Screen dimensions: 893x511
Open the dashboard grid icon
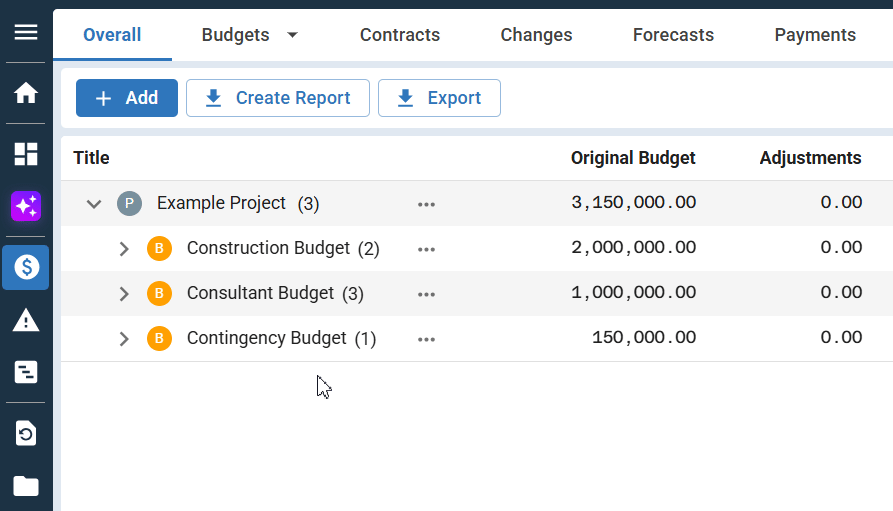(x=26, y=153)
